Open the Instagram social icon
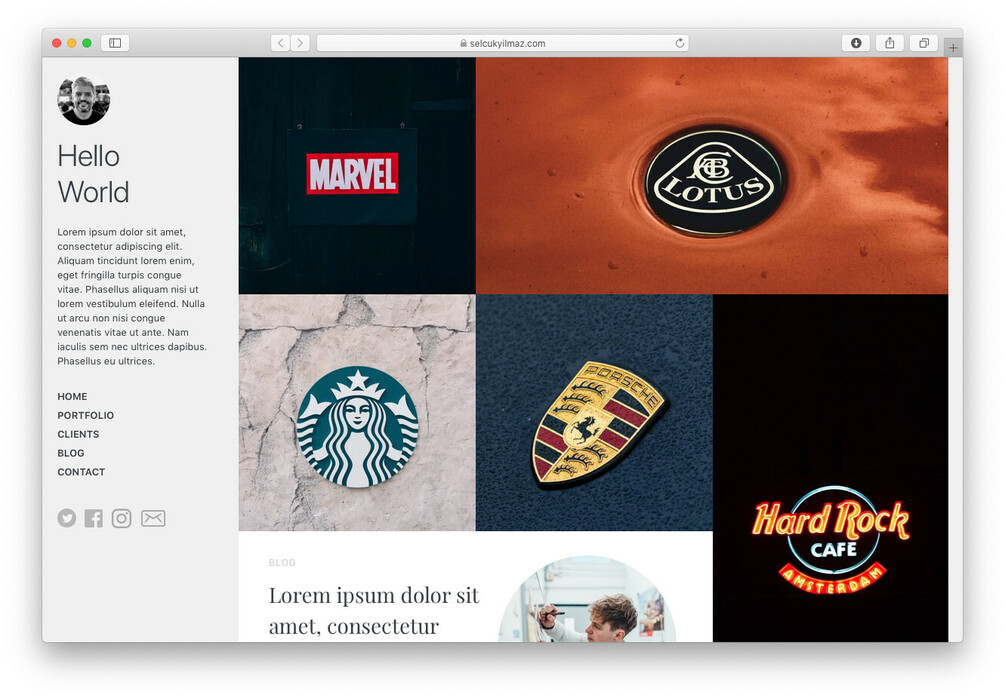The width and height of the screenshot is (1005, 698). [121, 518]
